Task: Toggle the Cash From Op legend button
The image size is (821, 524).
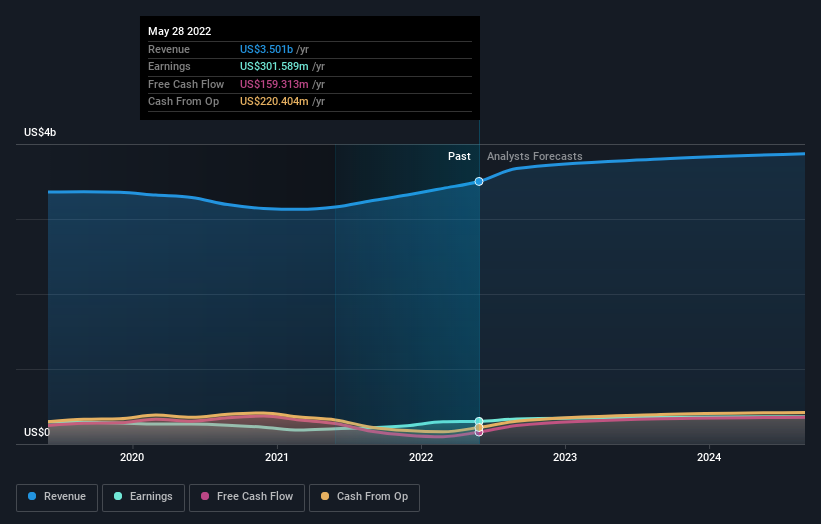Action: [x=364, y=497]
